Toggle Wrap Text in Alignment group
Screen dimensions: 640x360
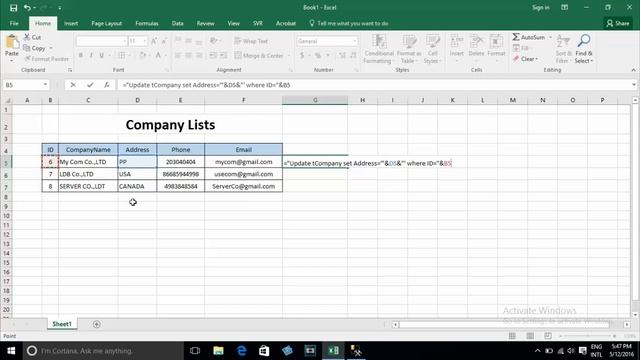(251, 41)
